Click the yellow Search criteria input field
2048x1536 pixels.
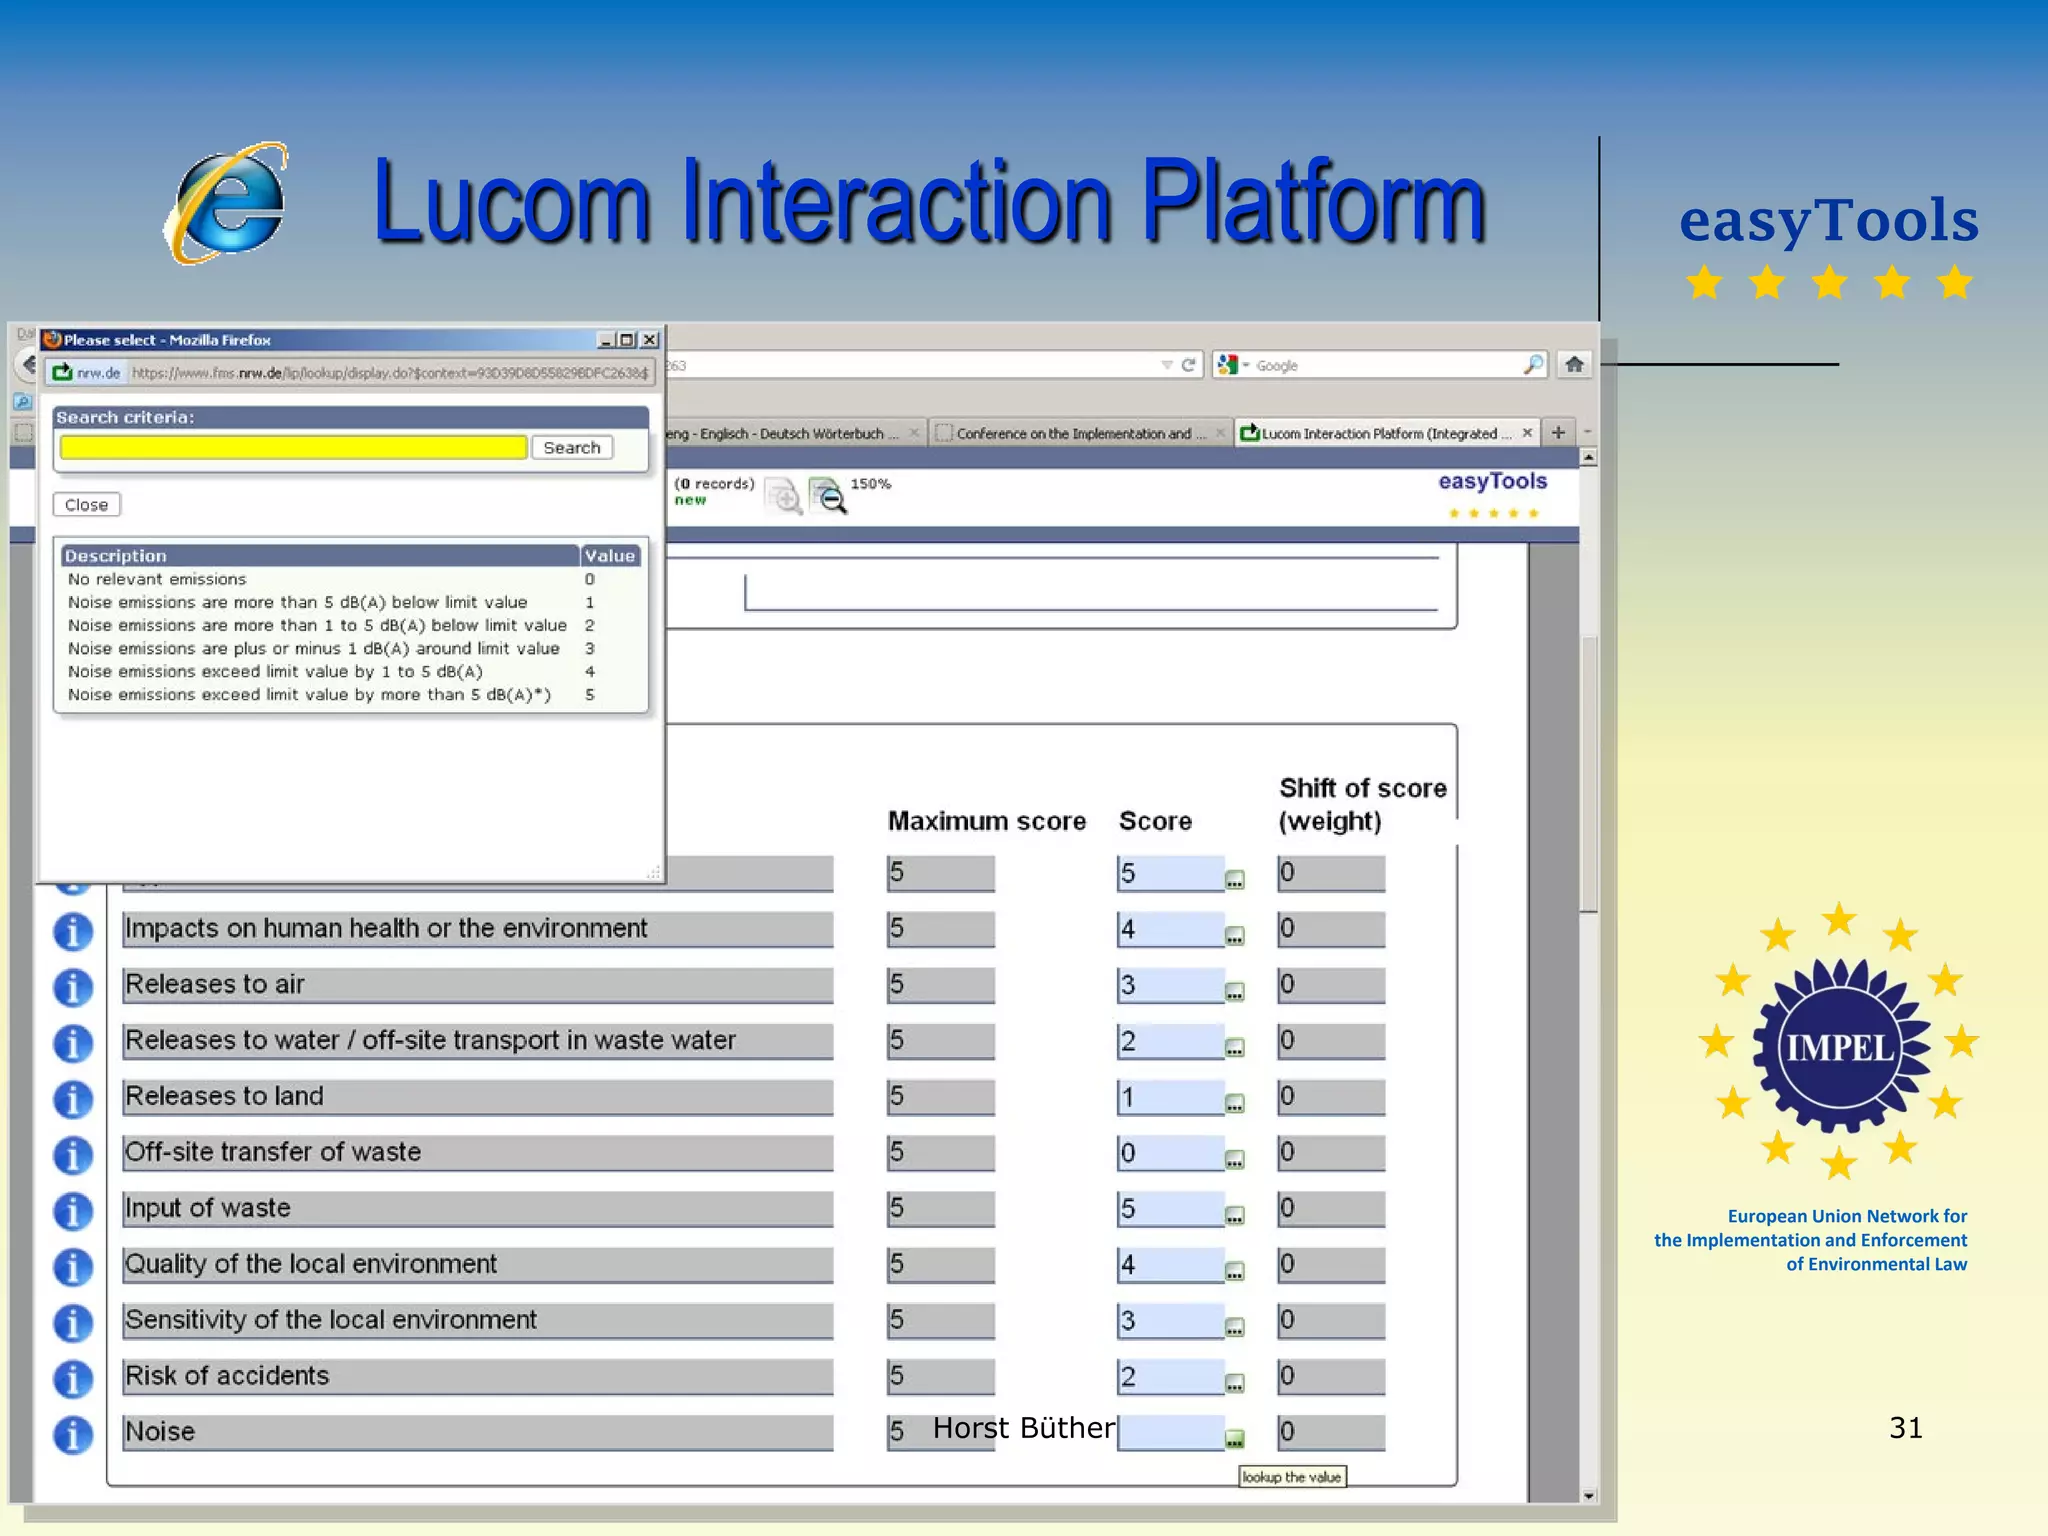pyautogui.click(x=293, y=448)
